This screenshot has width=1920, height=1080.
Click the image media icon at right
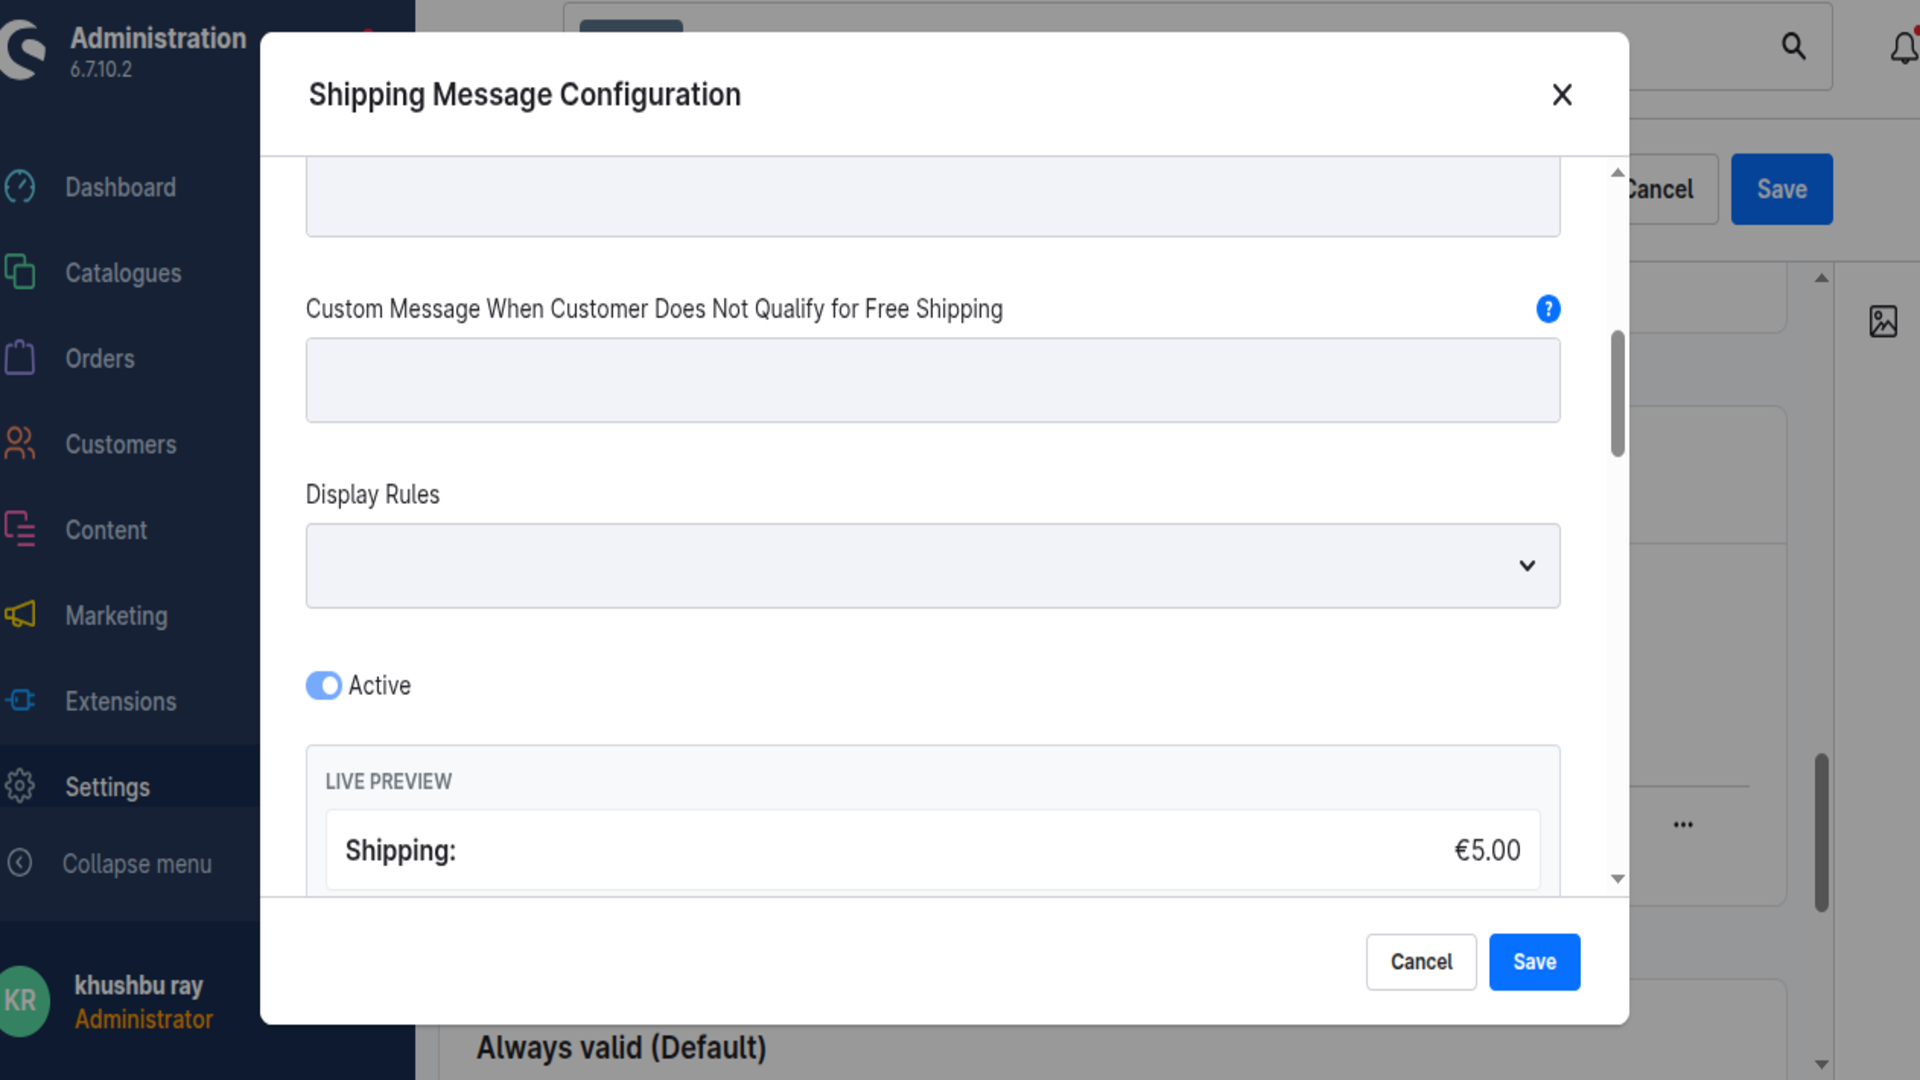click(1883, 322)
